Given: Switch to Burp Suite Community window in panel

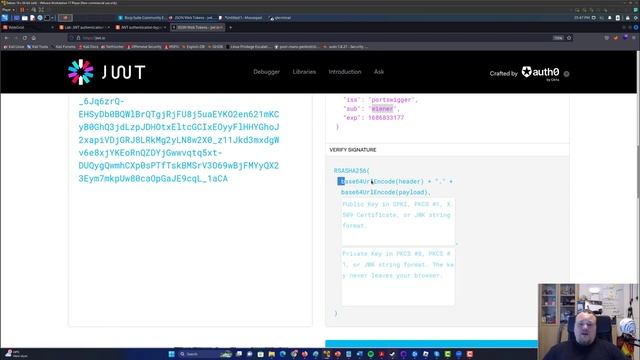Looking at the screenshot, I should click(x=142, y=18).
